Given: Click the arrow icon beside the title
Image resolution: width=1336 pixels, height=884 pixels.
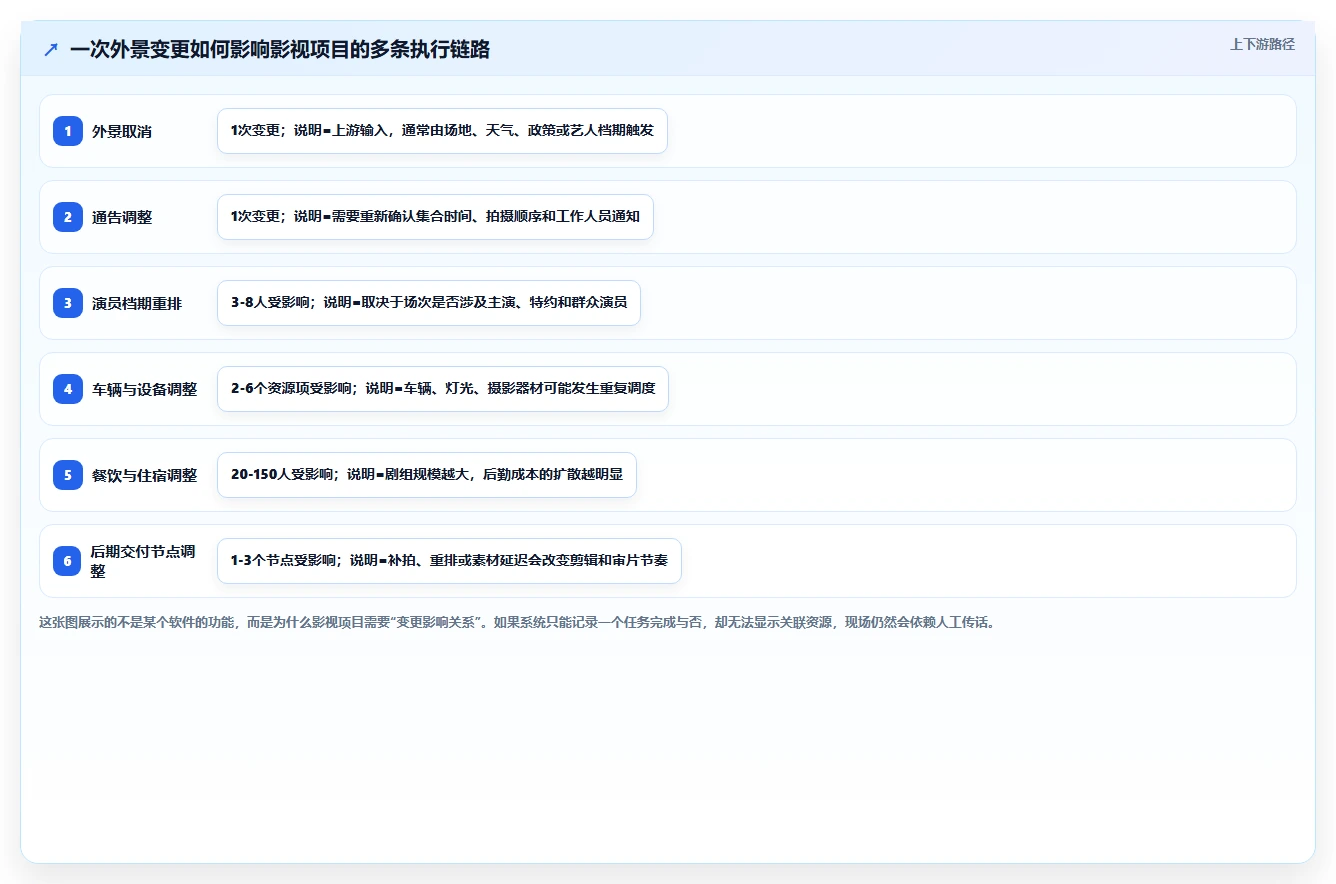Looking at the screenshot, I should pyautogui.click(x=51, y=50).
